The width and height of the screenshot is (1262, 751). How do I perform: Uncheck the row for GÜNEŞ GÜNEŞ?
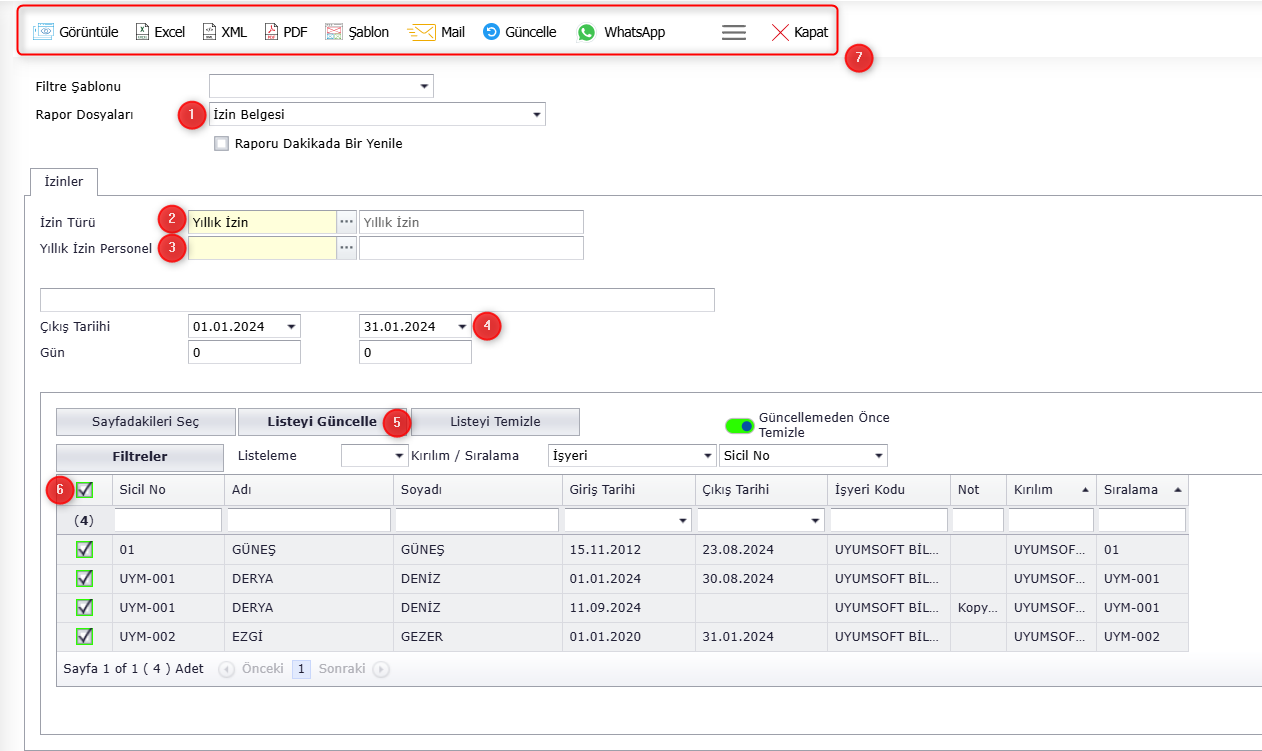[85, 549]
